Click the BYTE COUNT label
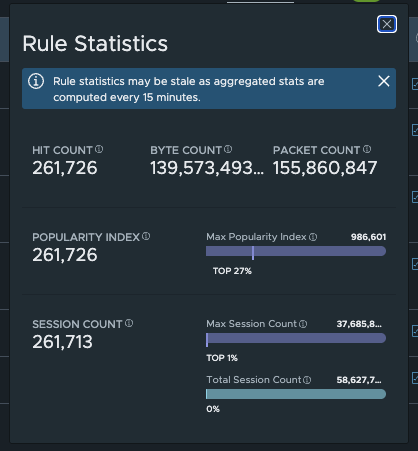418x451 pixels. click(x=186, y=150)
